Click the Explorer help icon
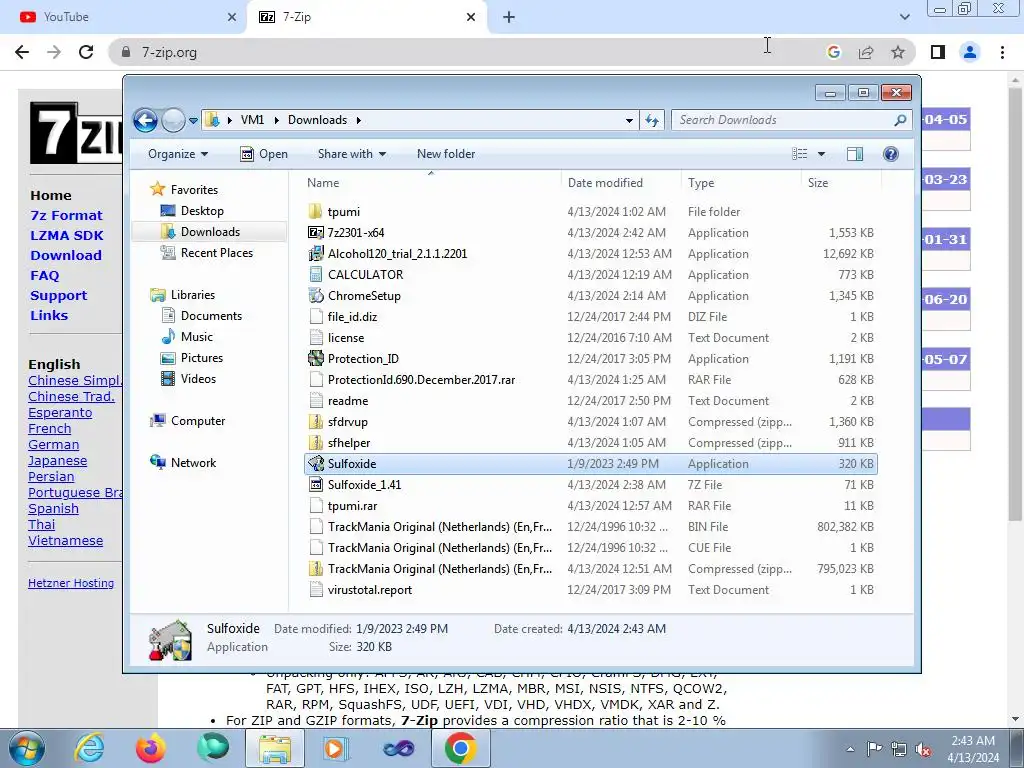This screenshot has height=768, width=1024. [x=891, y=154]
